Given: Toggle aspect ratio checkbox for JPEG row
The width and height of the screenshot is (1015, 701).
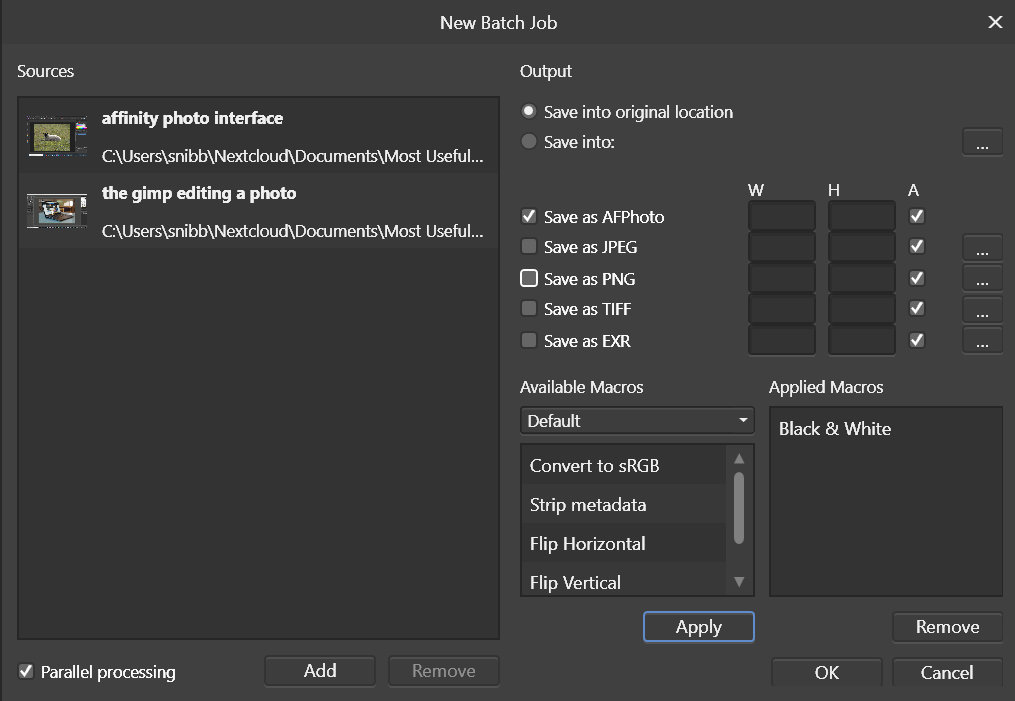Looking at the screenshot, I should point(917,246).
